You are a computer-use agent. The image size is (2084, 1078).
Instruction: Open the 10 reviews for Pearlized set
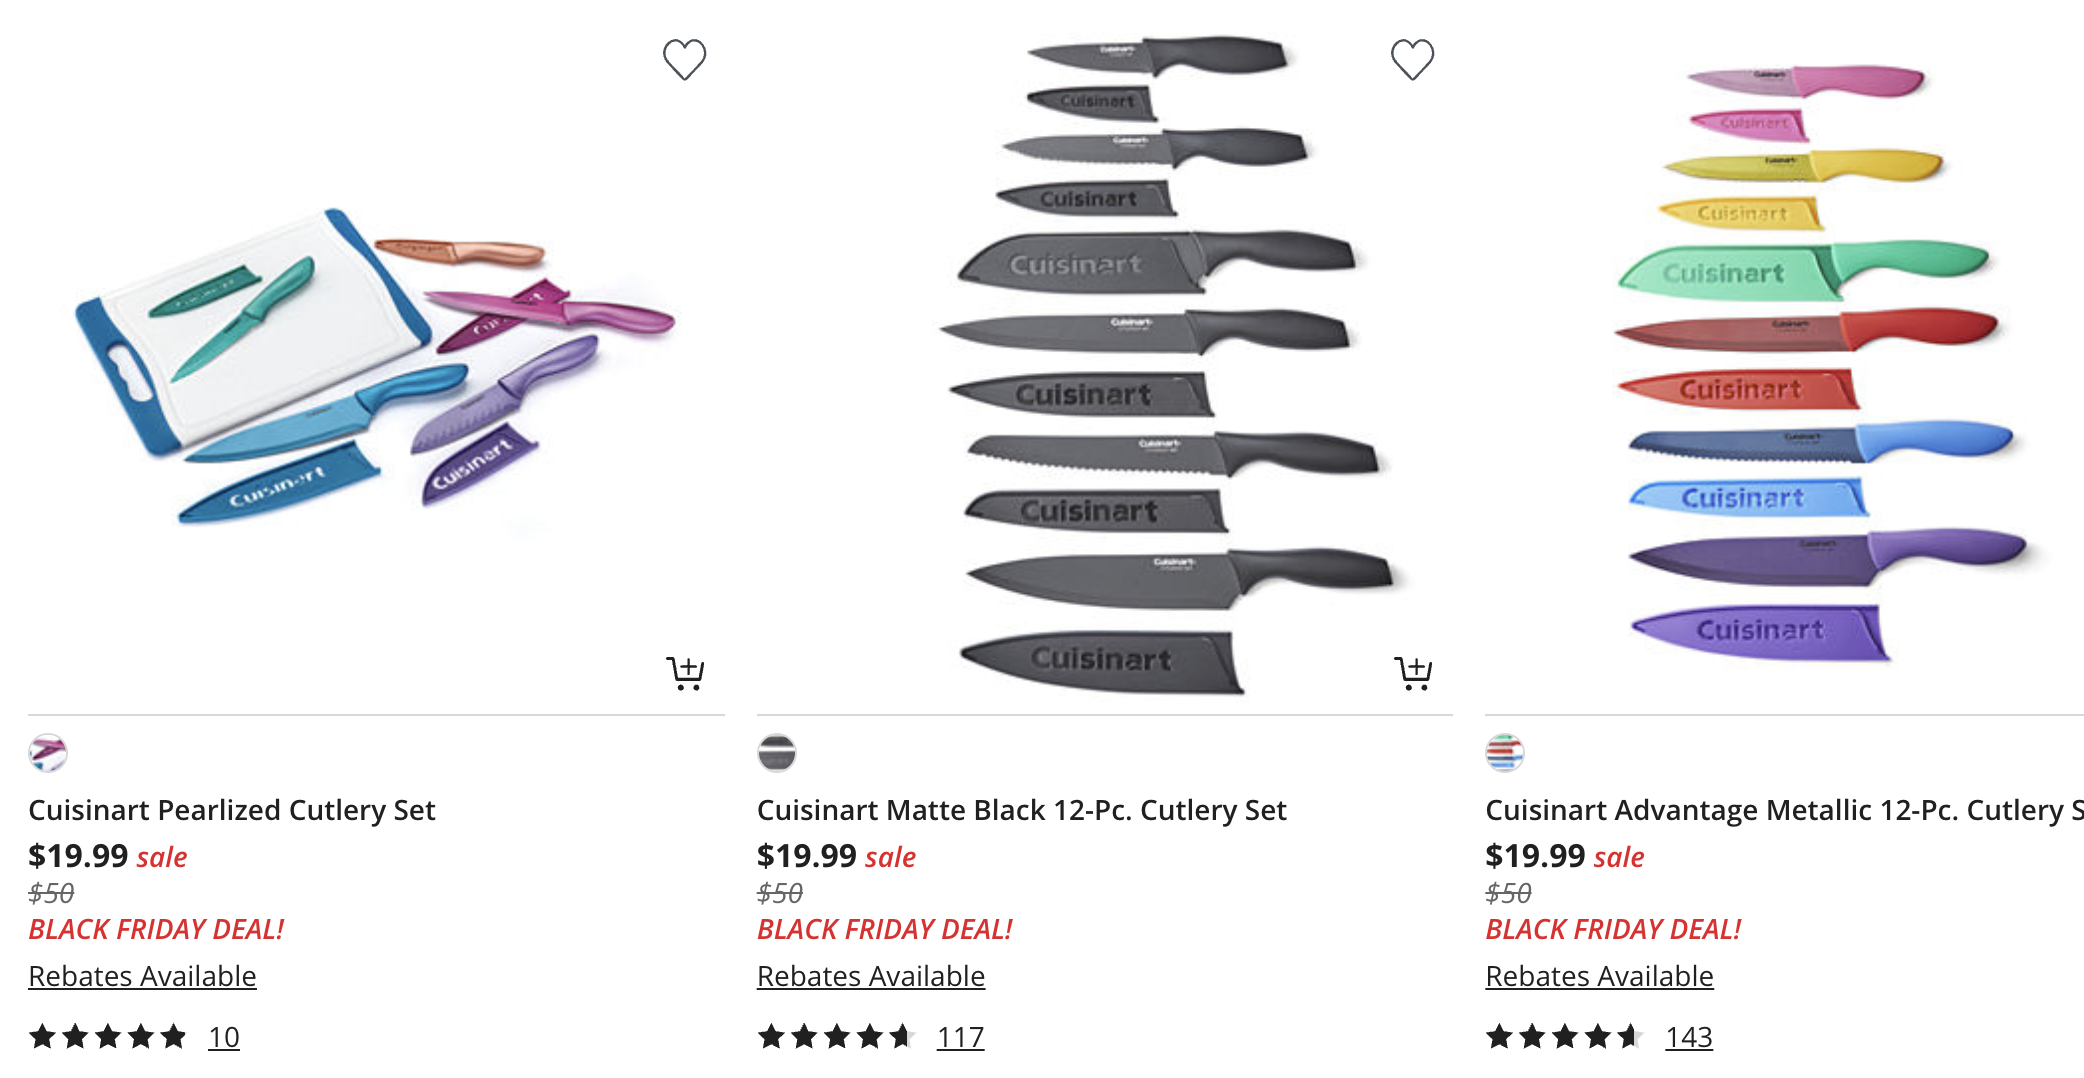click(224, 1037)
